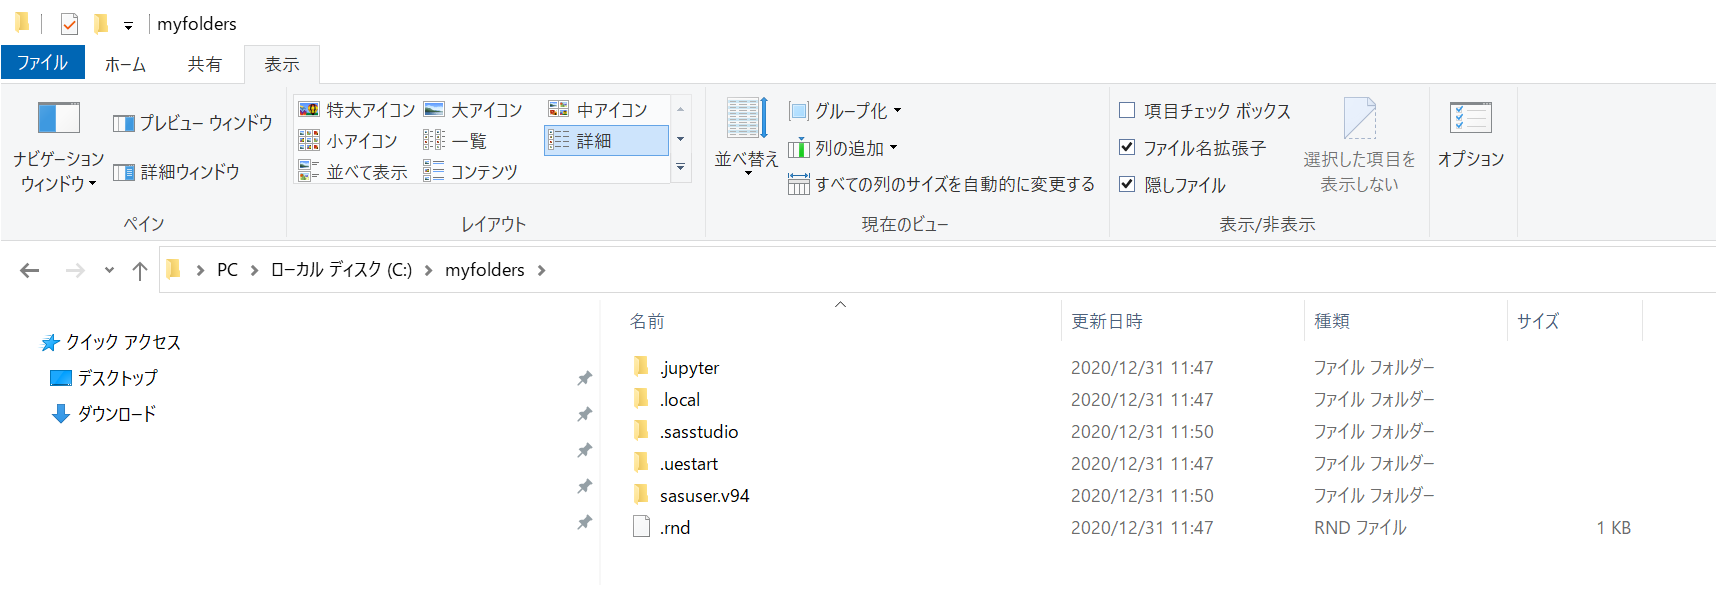
Task: Click the .jupyter folder icon
Action: click(x=641, y=367)
